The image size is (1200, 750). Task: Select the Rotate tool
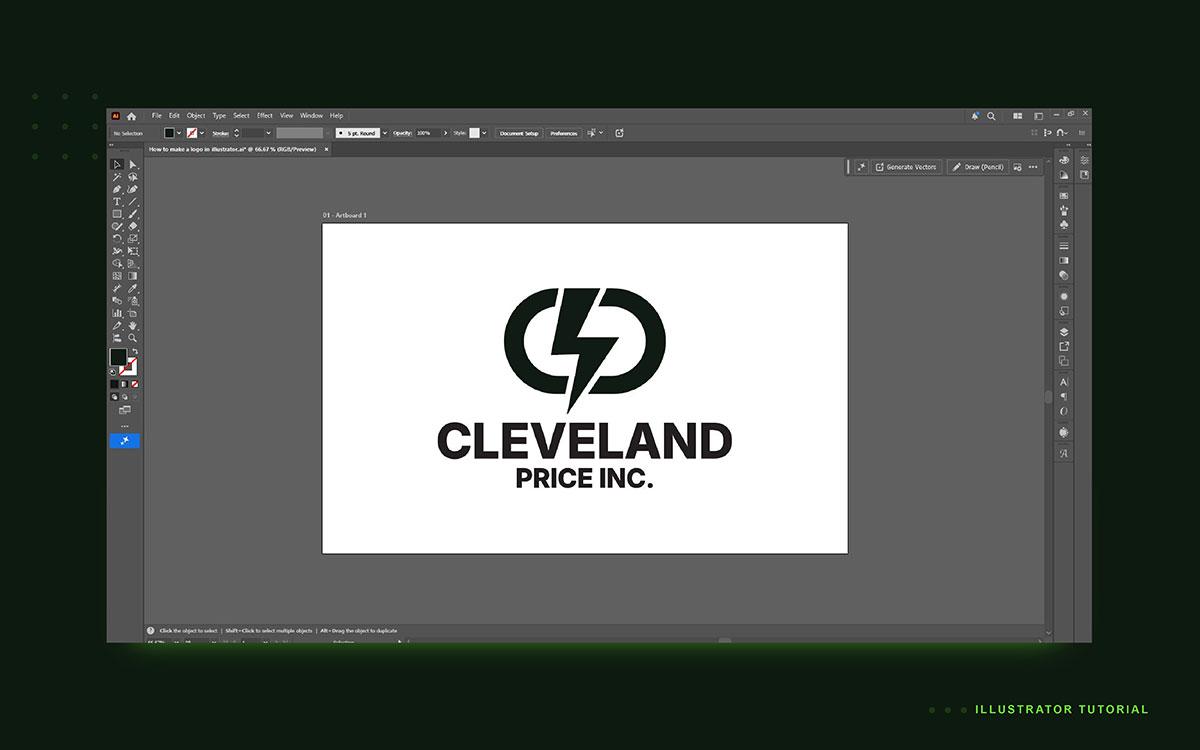117,239
